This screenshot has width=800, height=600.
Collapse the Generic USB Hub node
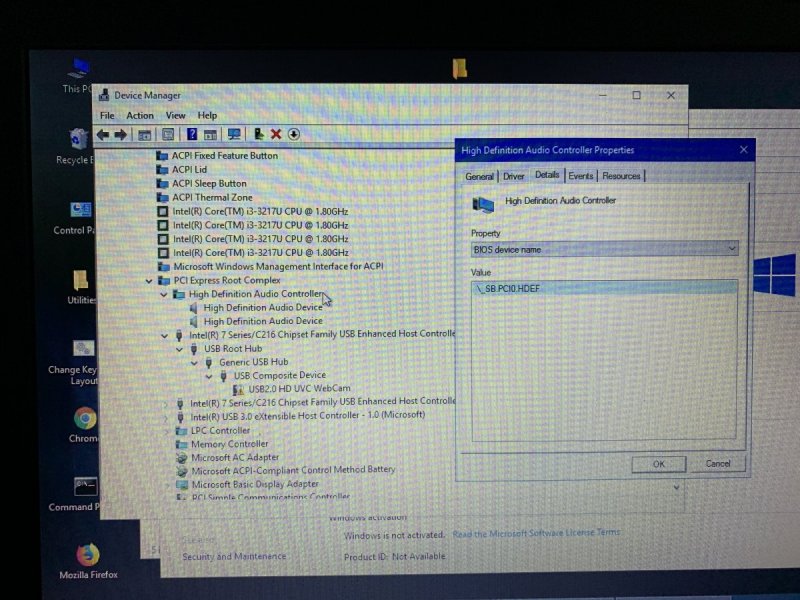coord(194,363)
